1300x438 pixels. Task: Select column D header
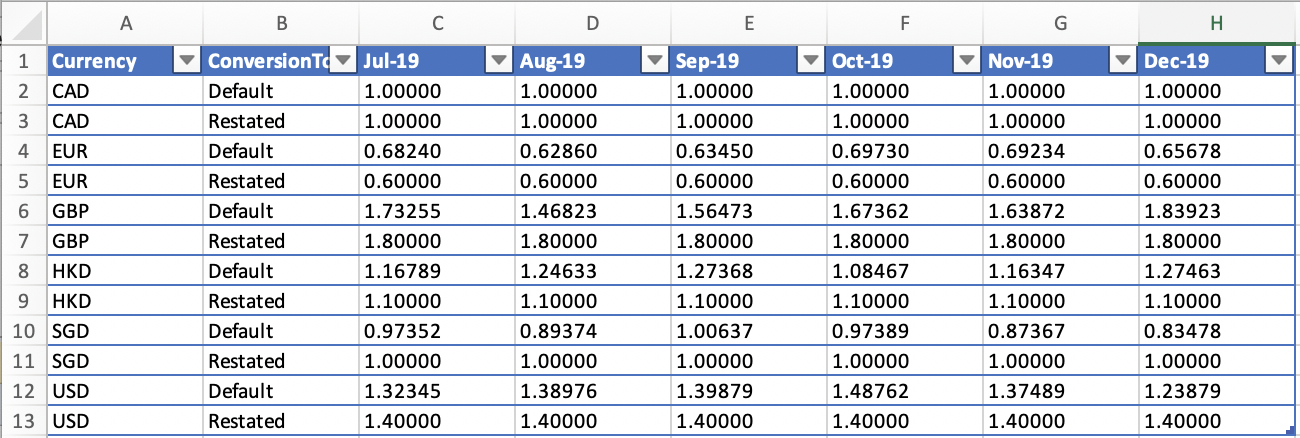point(592,23)
